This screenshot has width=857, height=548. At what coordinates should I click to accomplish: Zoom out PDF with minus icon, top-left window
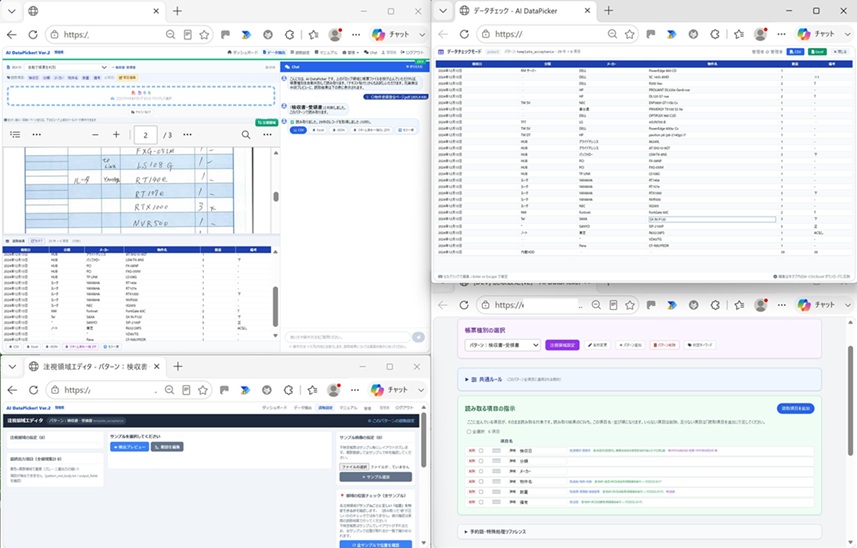coord(95,134)
